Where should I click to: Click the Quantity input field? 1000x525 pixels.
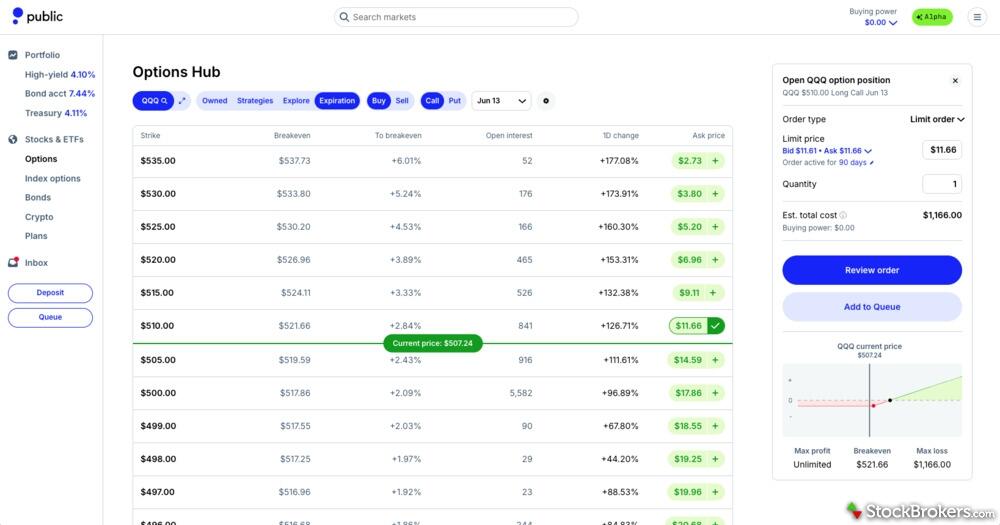click(941, 184)
